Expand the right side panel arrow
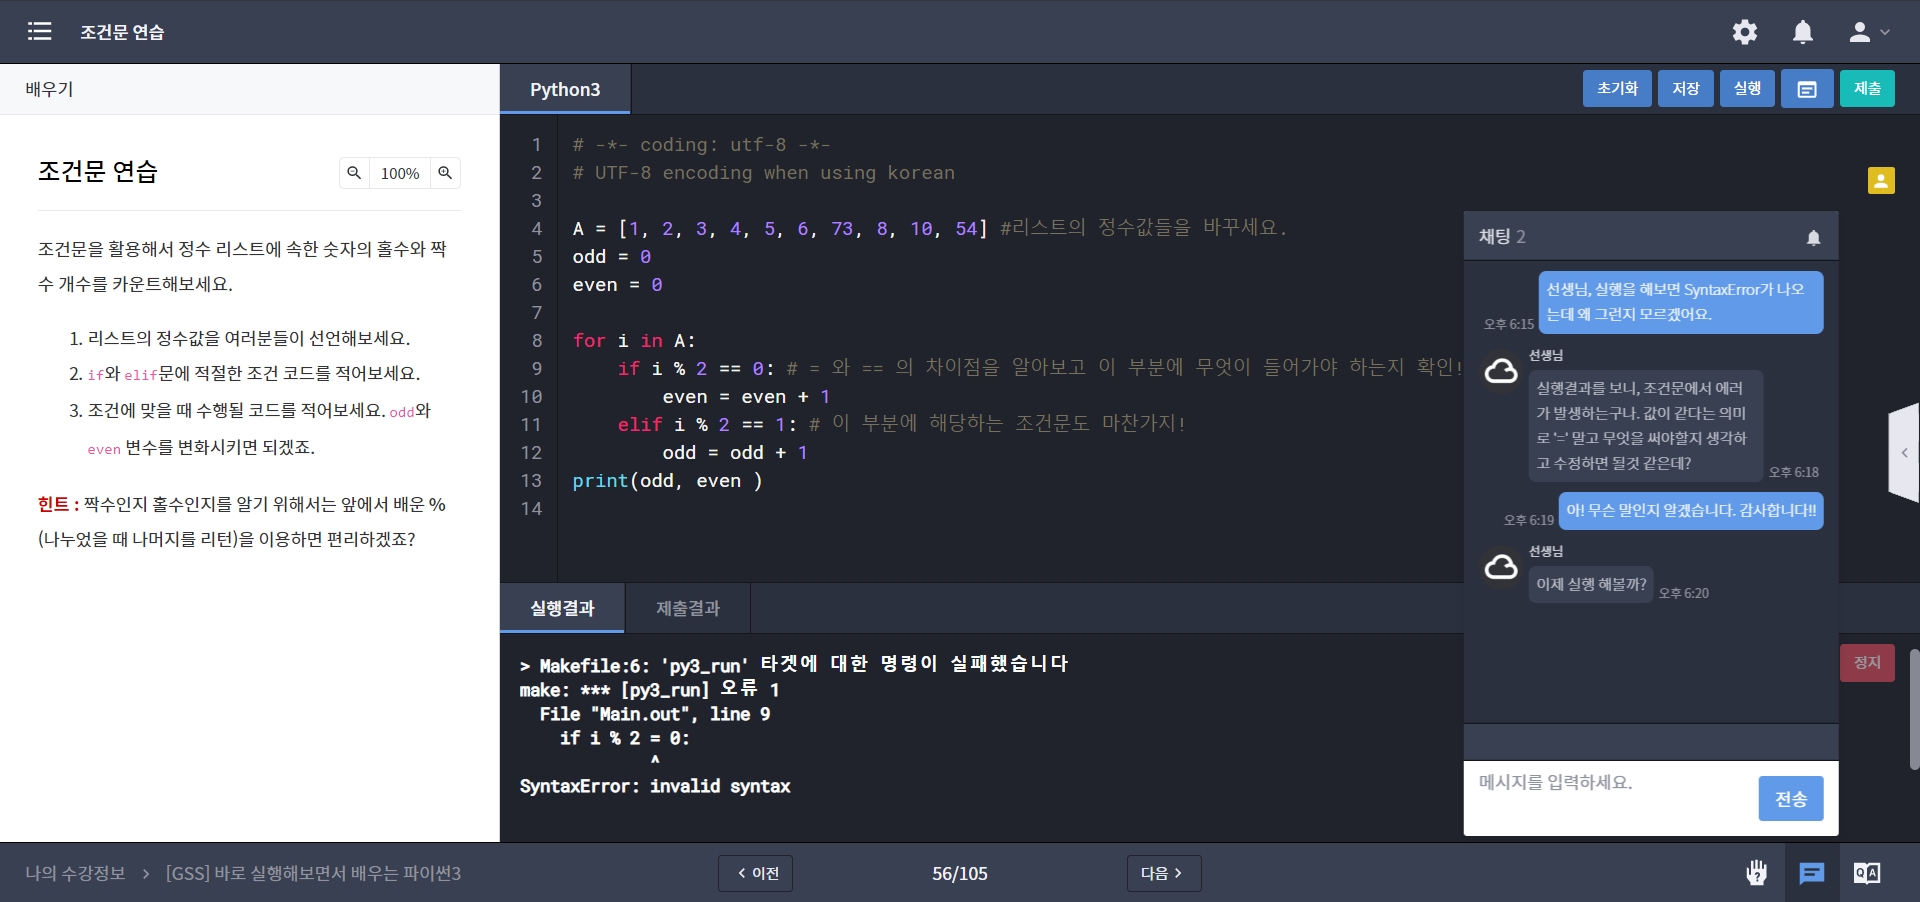This screenshot has height=902, width=1920. [1904, 453]
